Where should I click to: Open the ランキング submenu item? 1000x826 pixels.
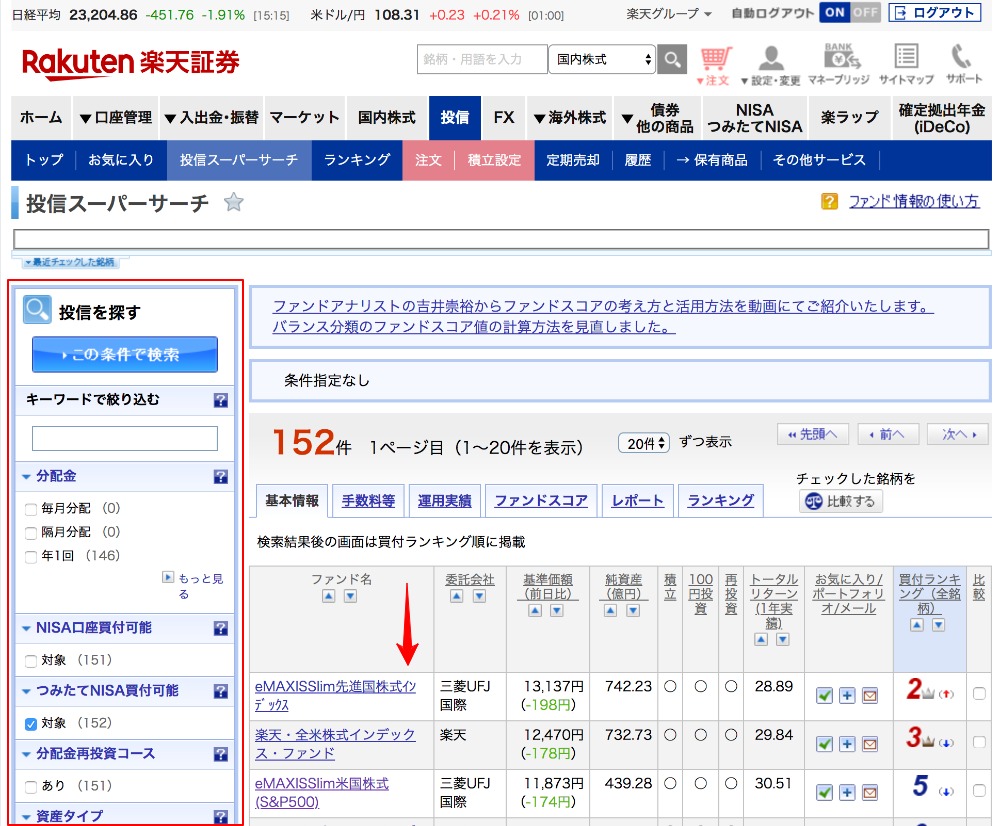pyautogui.click(x=357, y=160)
